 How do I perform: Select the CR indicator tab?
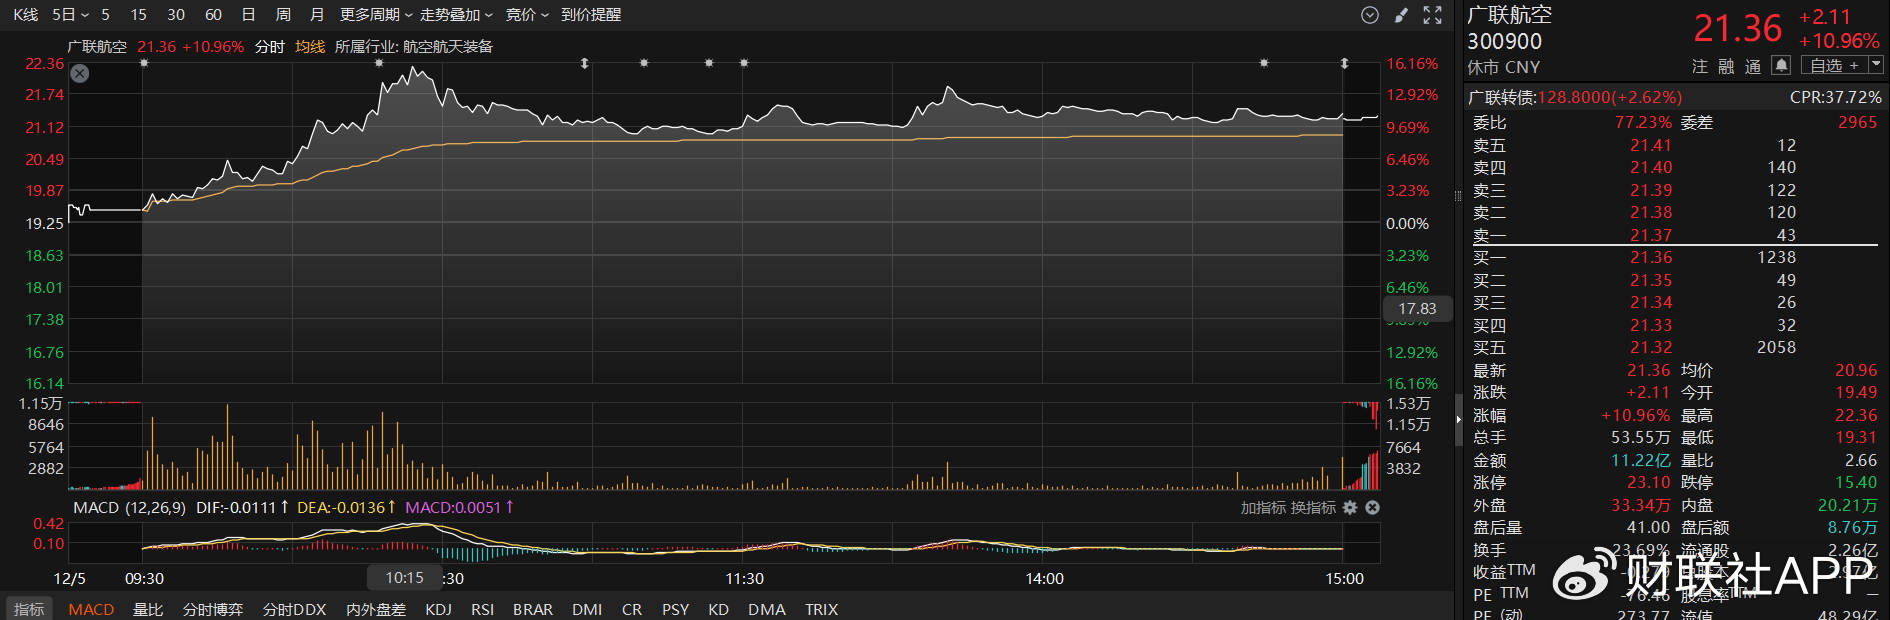(632, 609)
